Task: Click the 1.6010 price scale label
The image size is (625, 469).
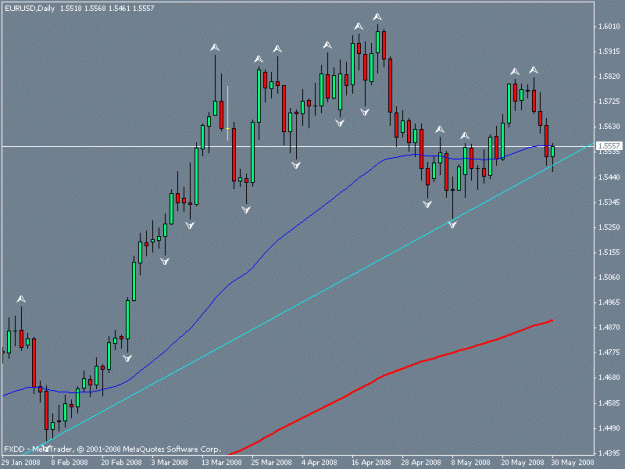Action: [609, 26]
